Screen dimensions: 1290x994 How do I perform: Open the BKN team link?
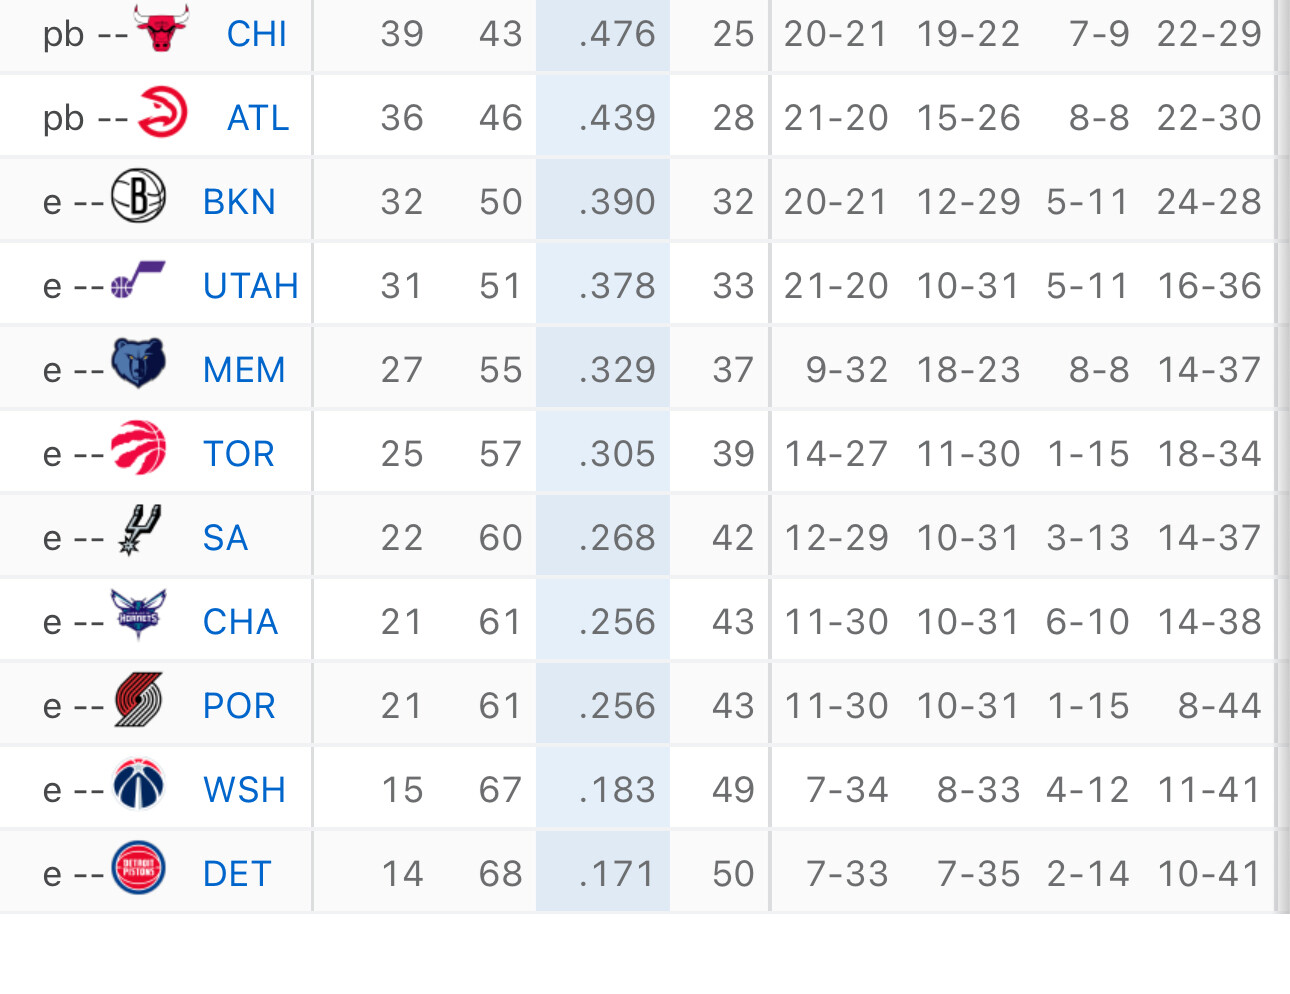[x=239, y=202]
